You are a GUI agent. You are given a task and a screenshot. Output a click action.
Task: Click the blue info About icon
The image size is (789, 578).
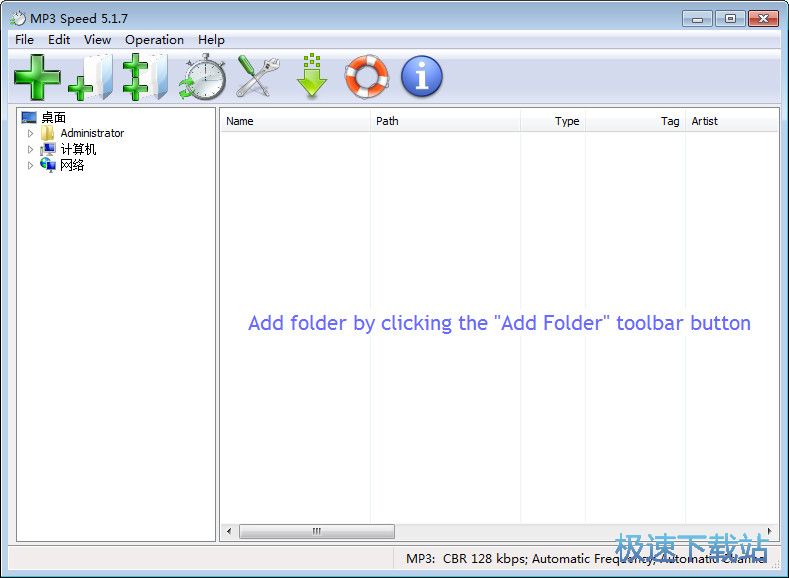point(421,77)
